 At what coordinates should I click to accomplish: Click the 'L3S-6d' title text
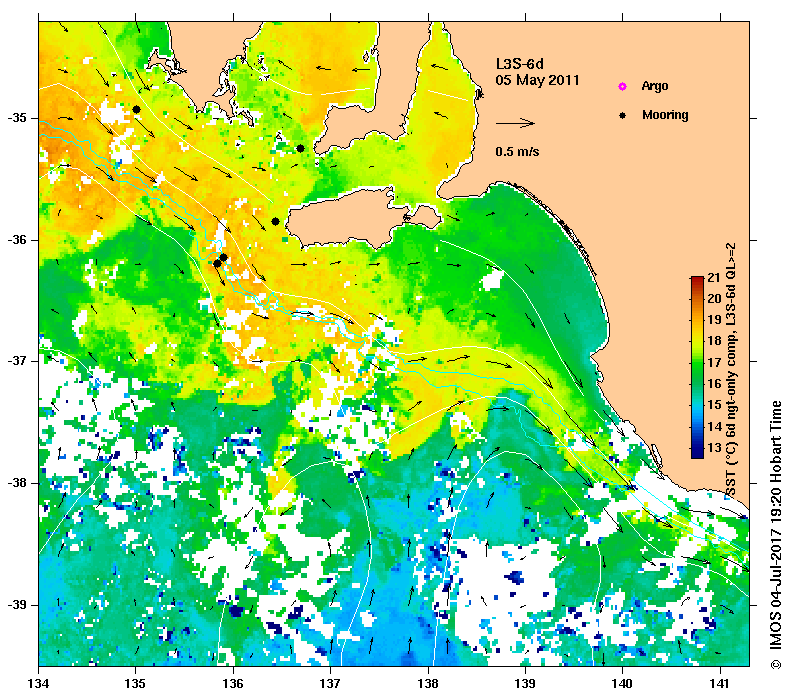pyautogui.click(x=520, y=64)
